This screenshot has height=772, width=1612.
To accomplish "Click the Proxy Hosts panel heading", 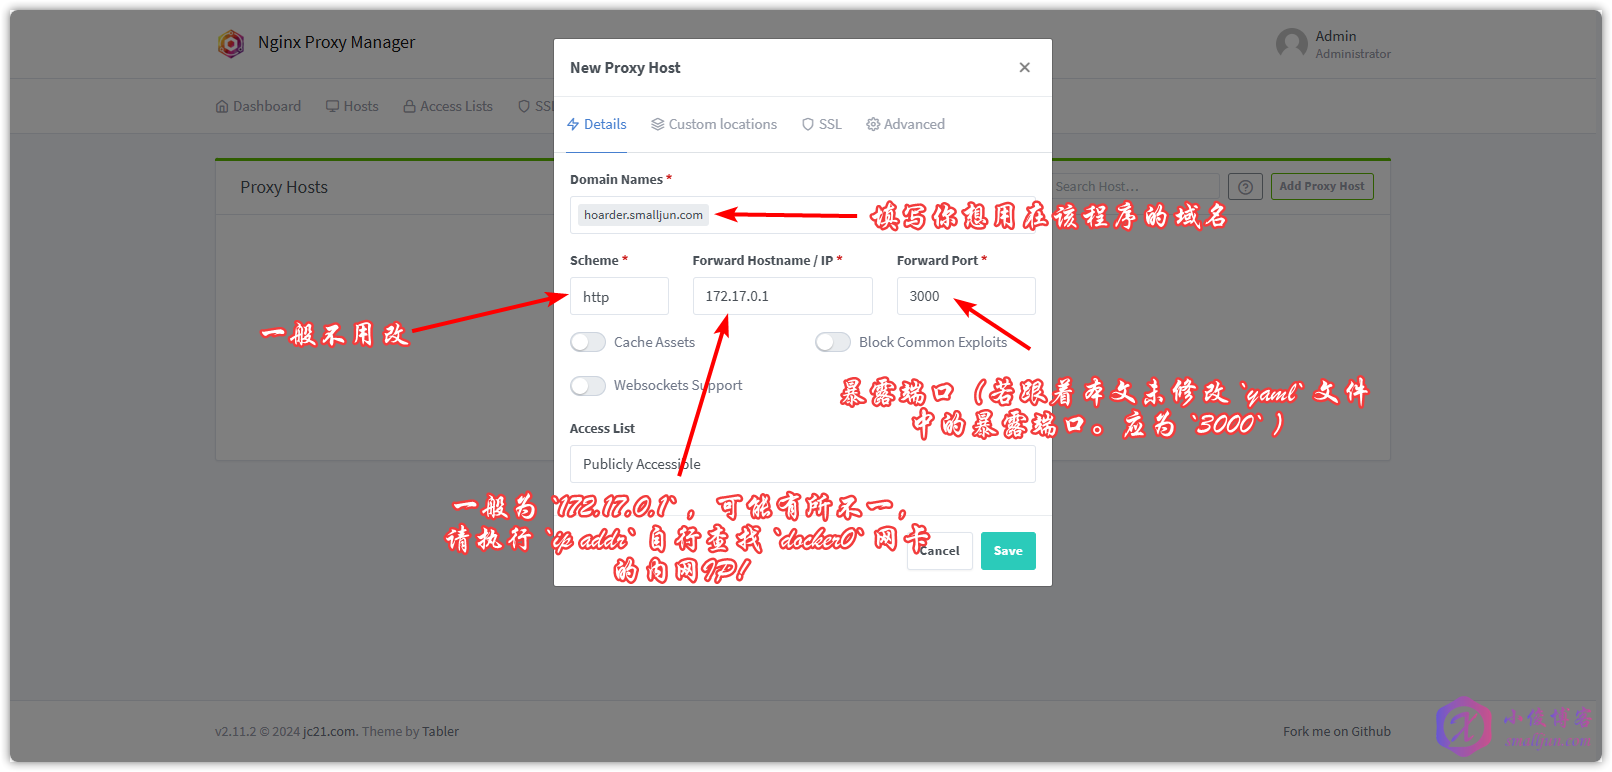I will point(284,187).
